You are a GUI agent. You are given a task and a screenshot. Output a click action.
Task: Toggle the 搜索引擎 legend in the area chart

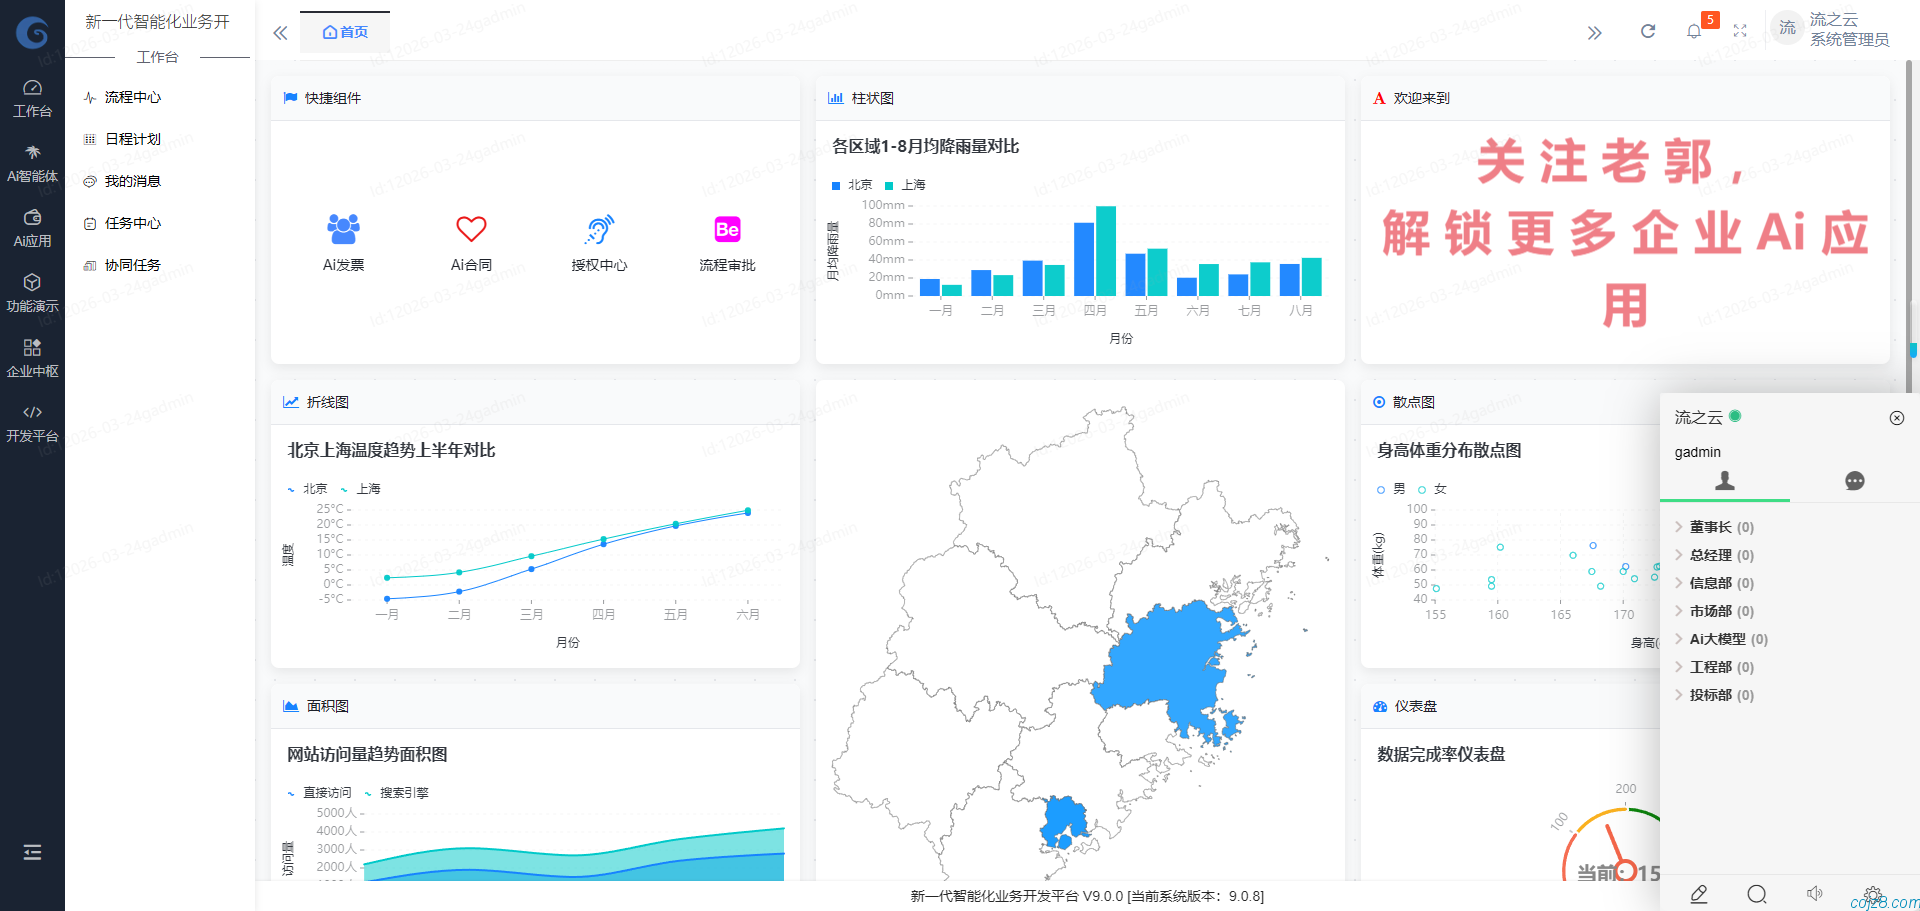click(396, 793)
